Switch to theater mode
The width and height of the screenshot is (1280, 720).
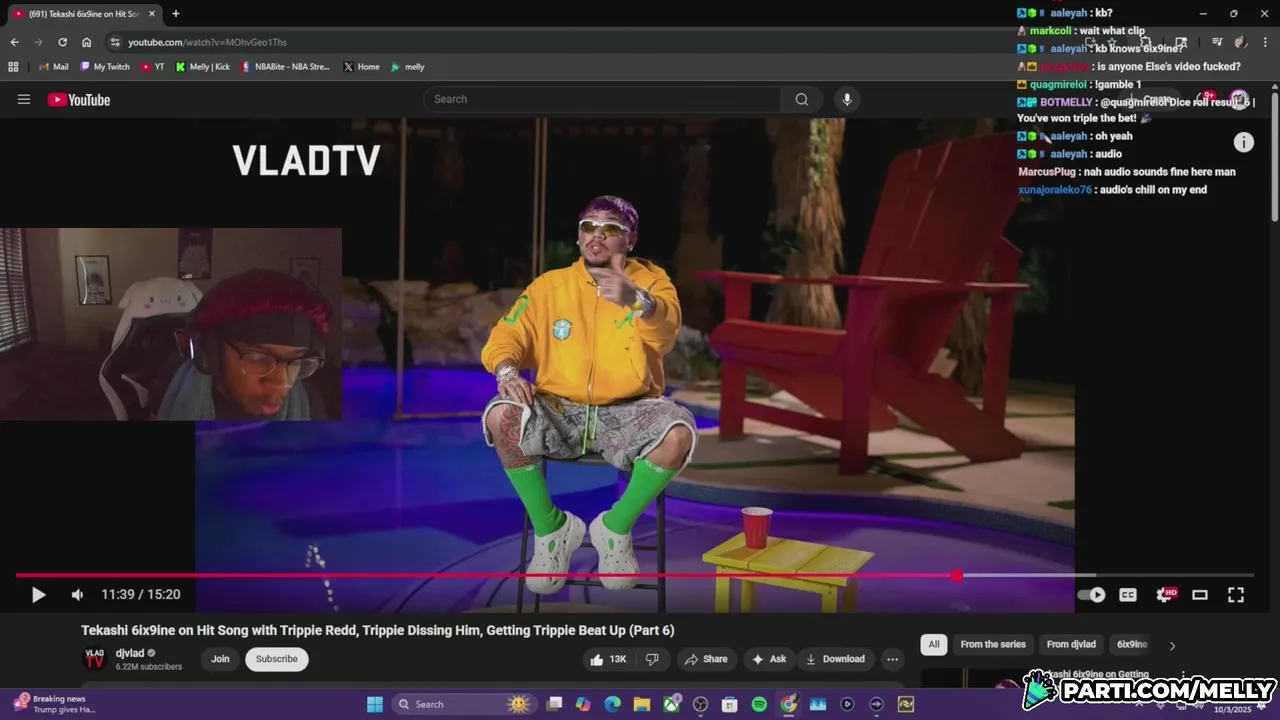click(x=1200, y=595)
